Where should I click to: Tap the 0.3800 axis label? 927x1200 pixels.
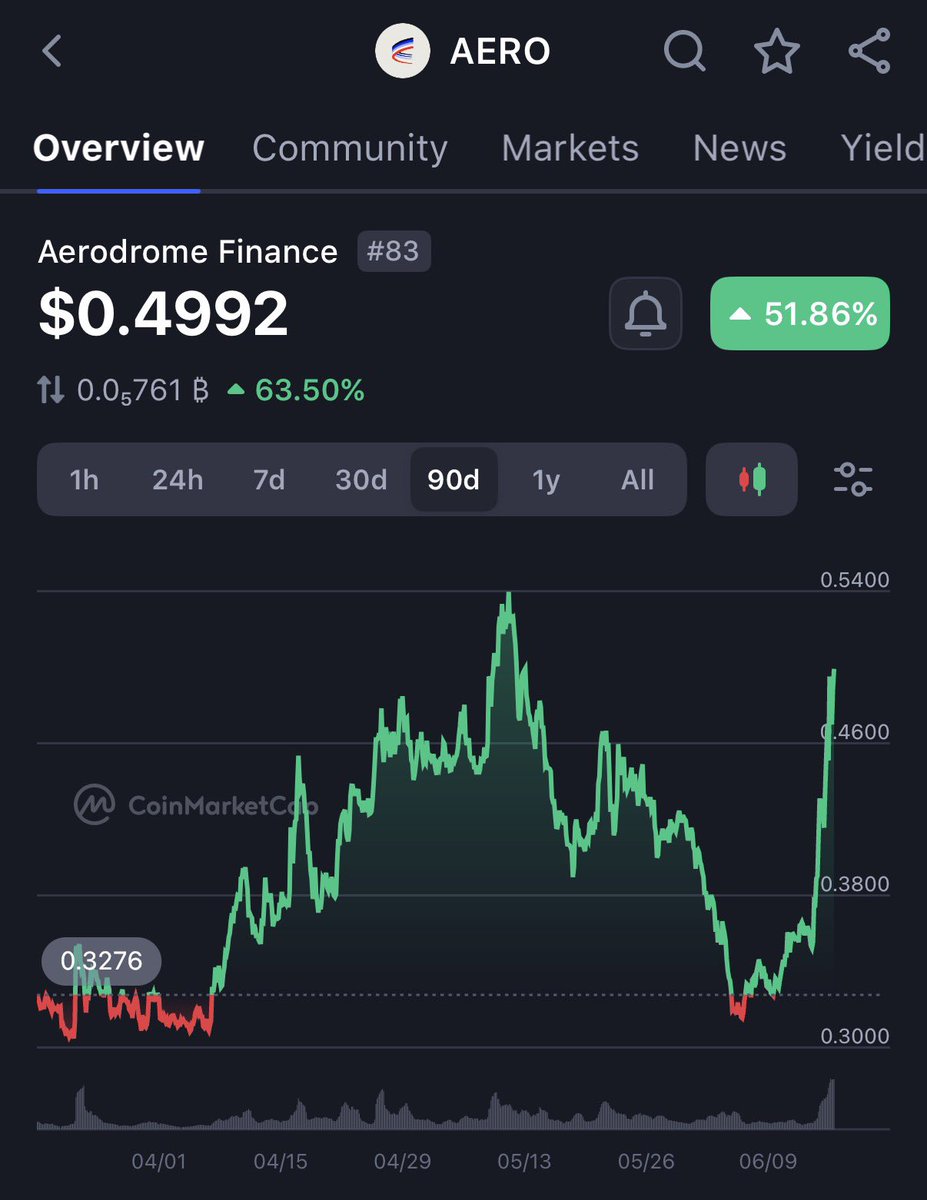pyautogui.click(x=855, y=884)
